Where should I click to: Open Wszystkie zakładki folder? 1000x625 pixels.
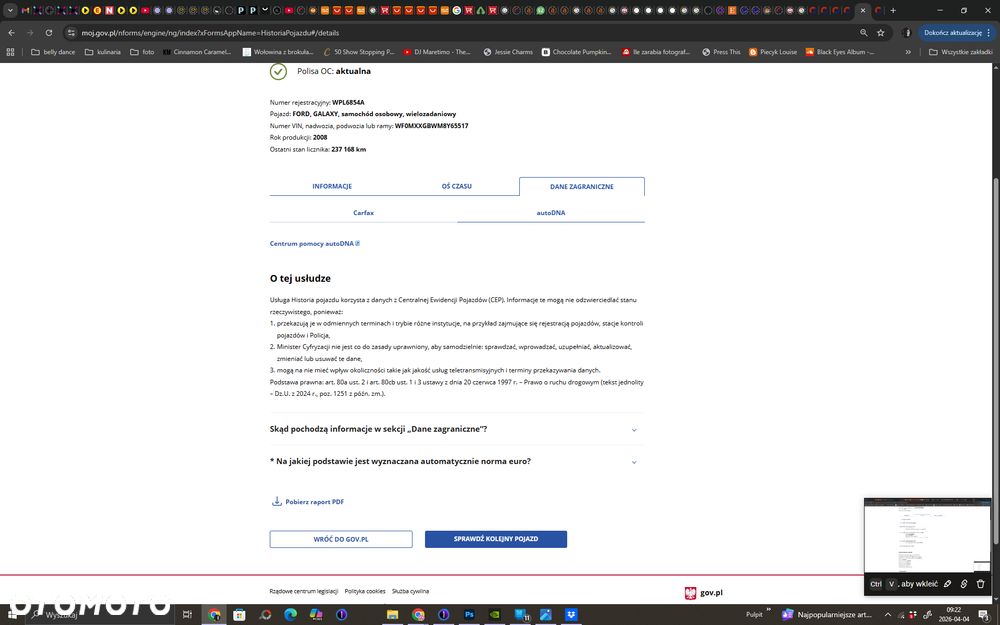[960, 52]
